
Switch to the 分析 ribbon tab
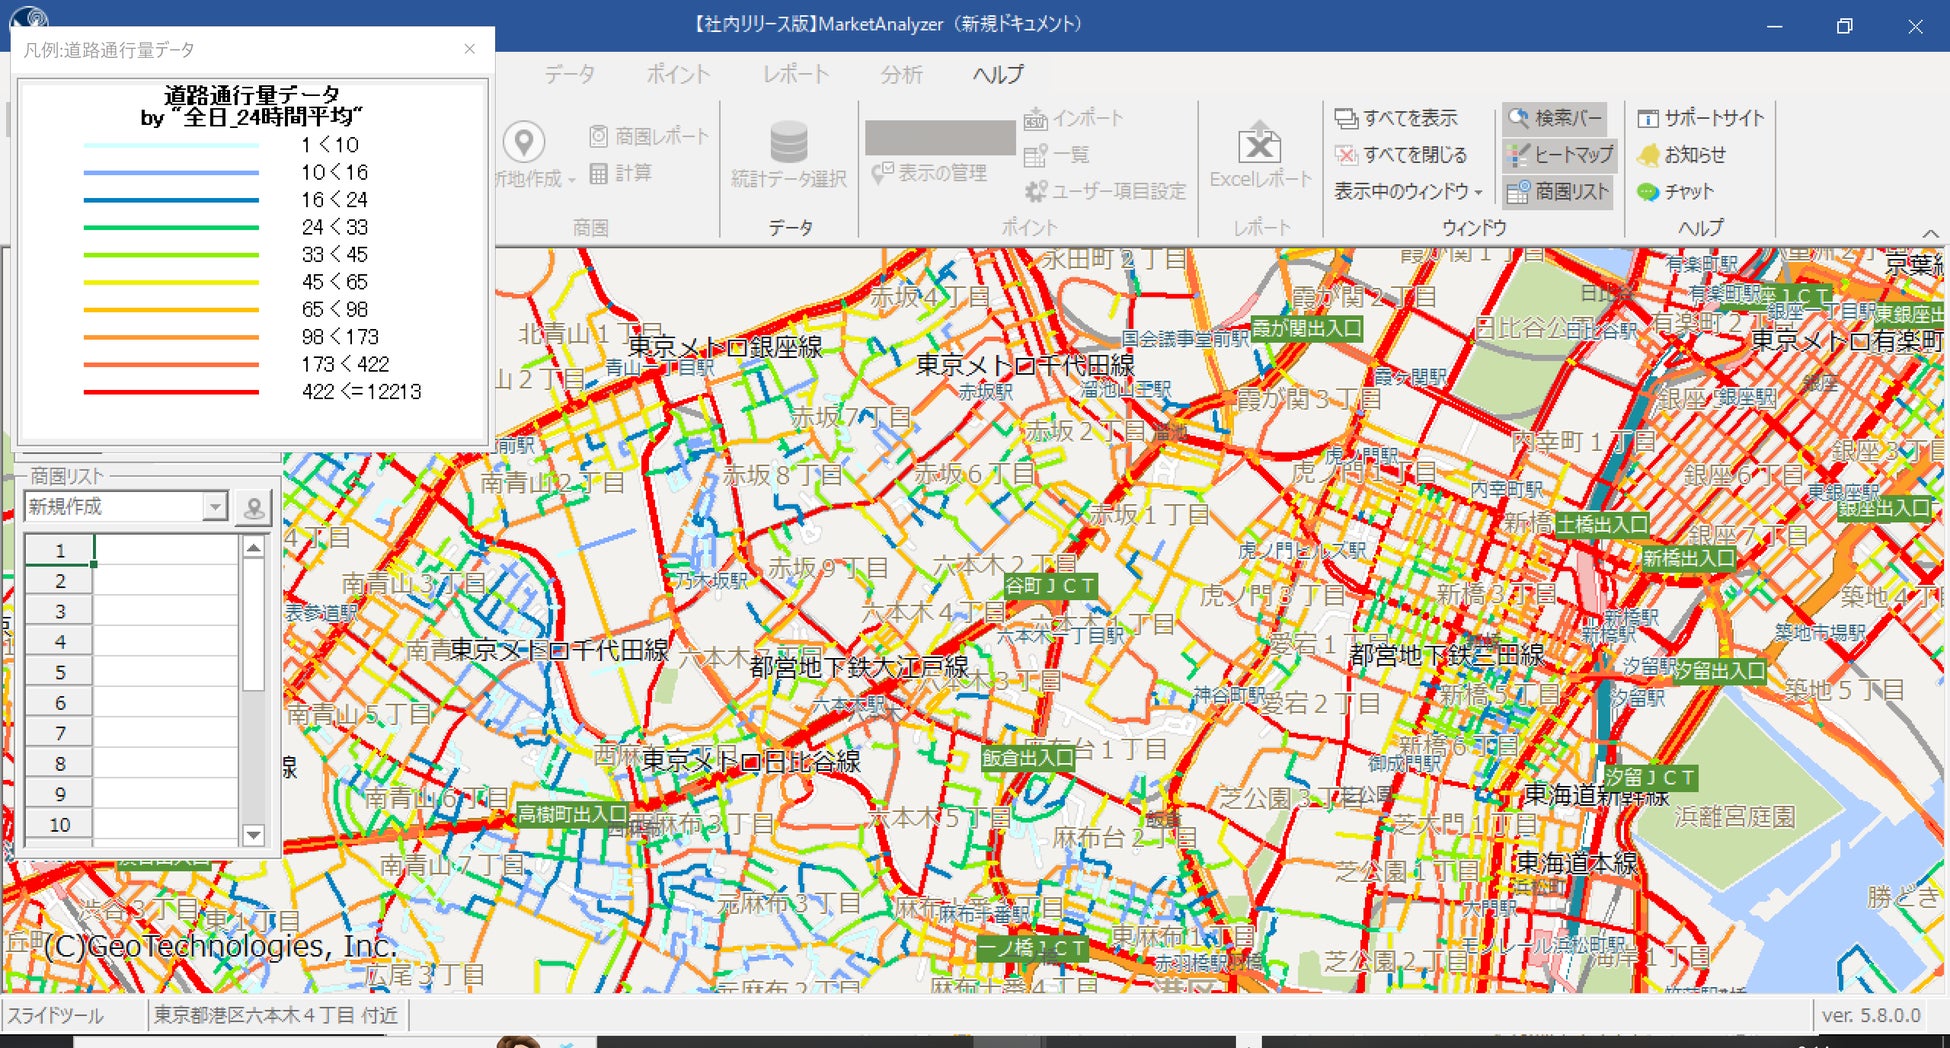(x=901, y=74)
